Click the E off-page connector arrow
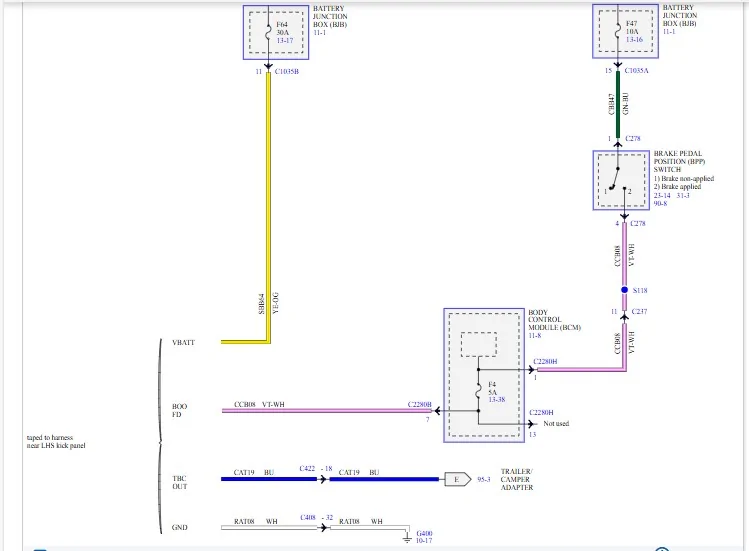Viewport: 749px width, 551px height. (458, 479)
